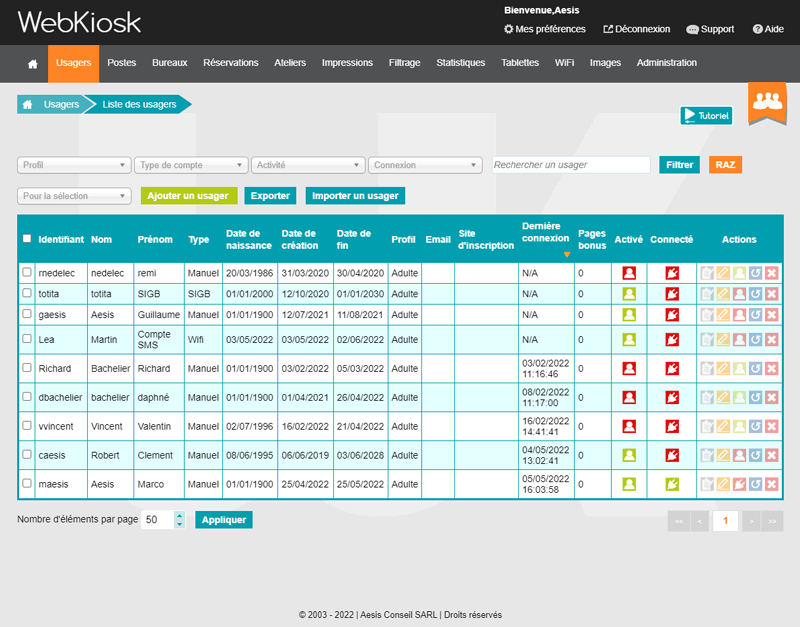Click the Appliquer button
The height and width of the screenshot is (627, 800).
(223, 520)
